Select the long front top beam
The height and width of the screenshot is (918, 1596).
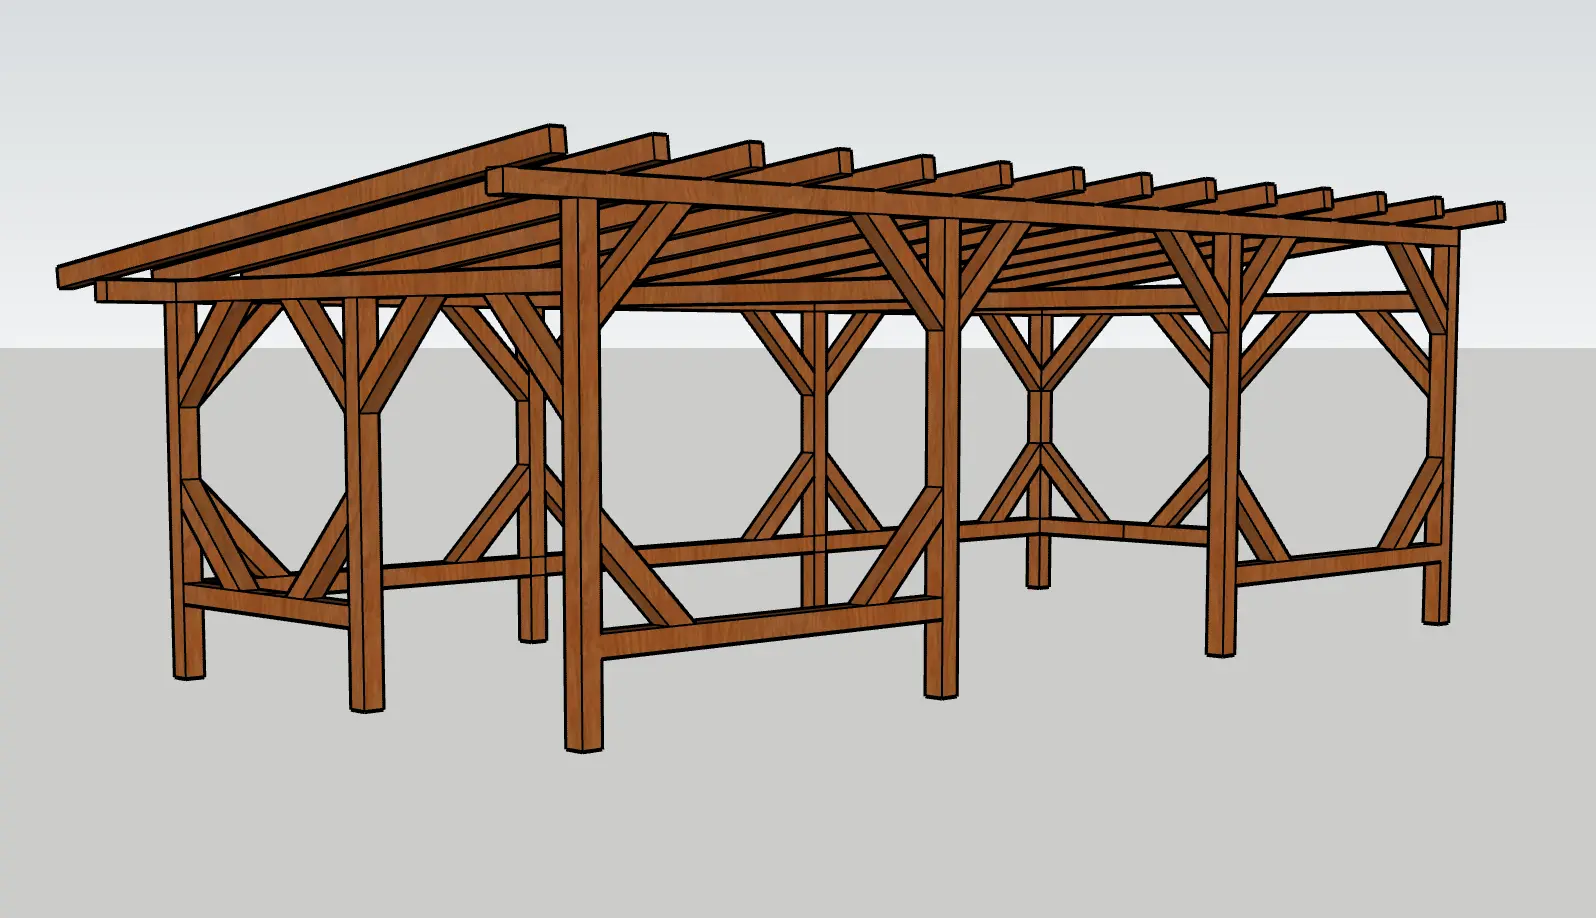tap(972, 207)
